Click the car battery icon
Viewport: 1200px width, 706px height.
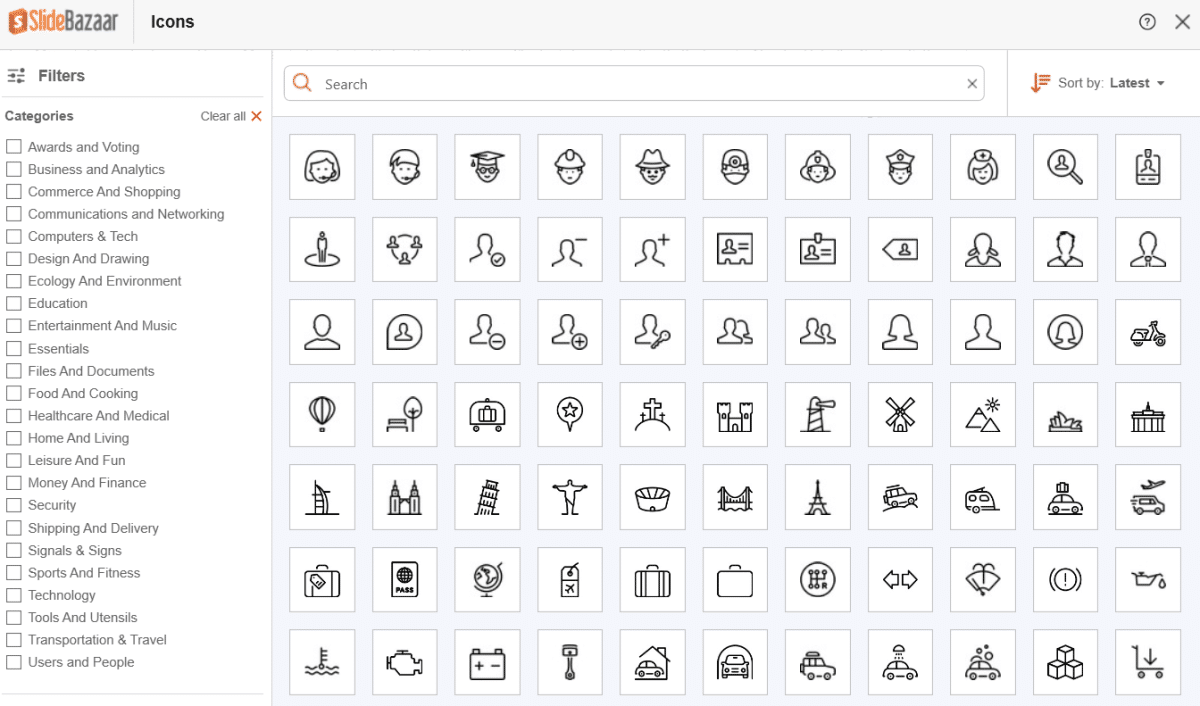point(487,661)
